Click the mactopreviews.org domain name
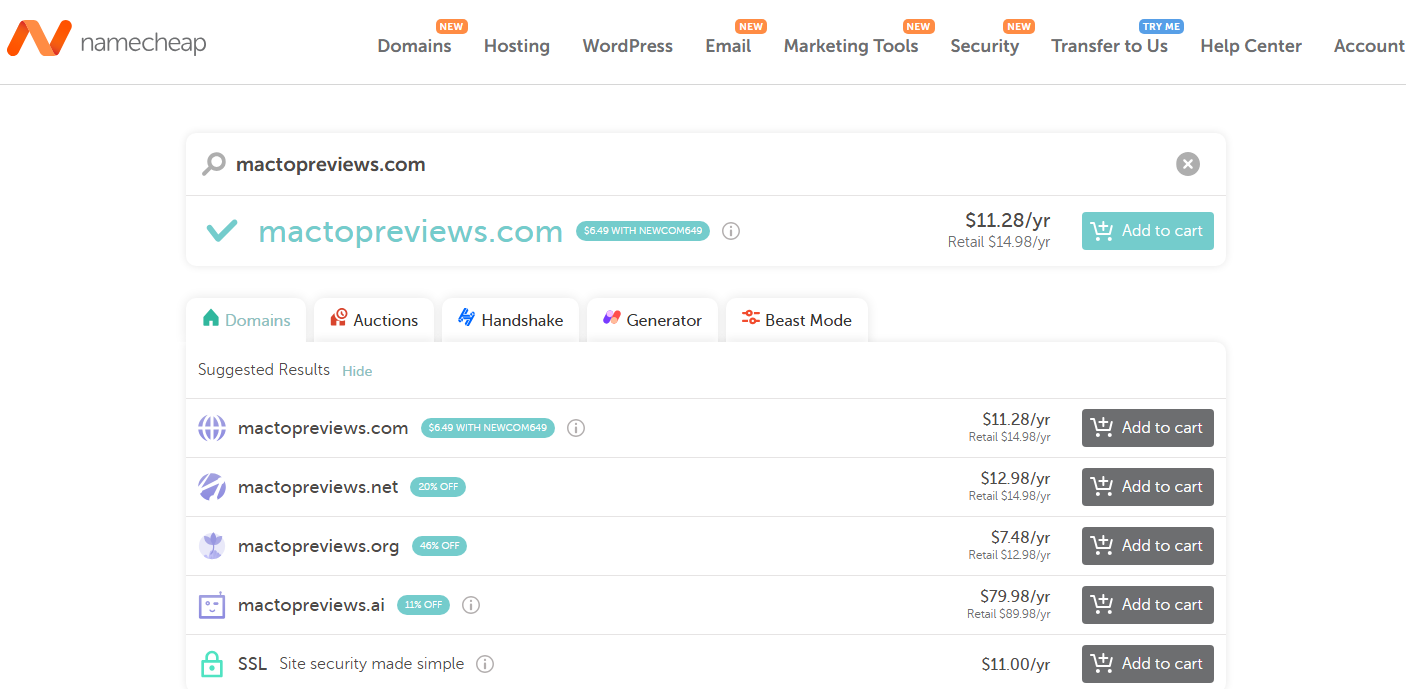 click(x=318, y=546)
